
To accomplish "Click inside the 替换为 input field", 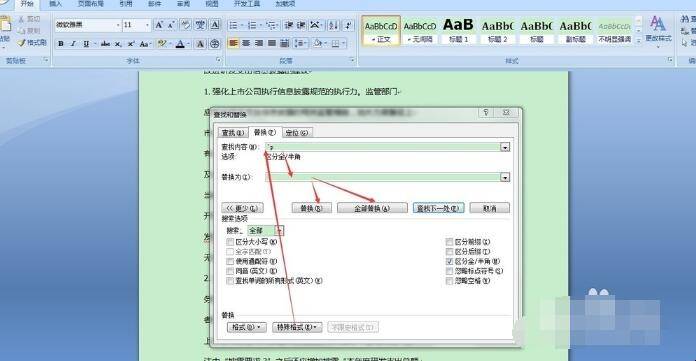I will (383, 177).
